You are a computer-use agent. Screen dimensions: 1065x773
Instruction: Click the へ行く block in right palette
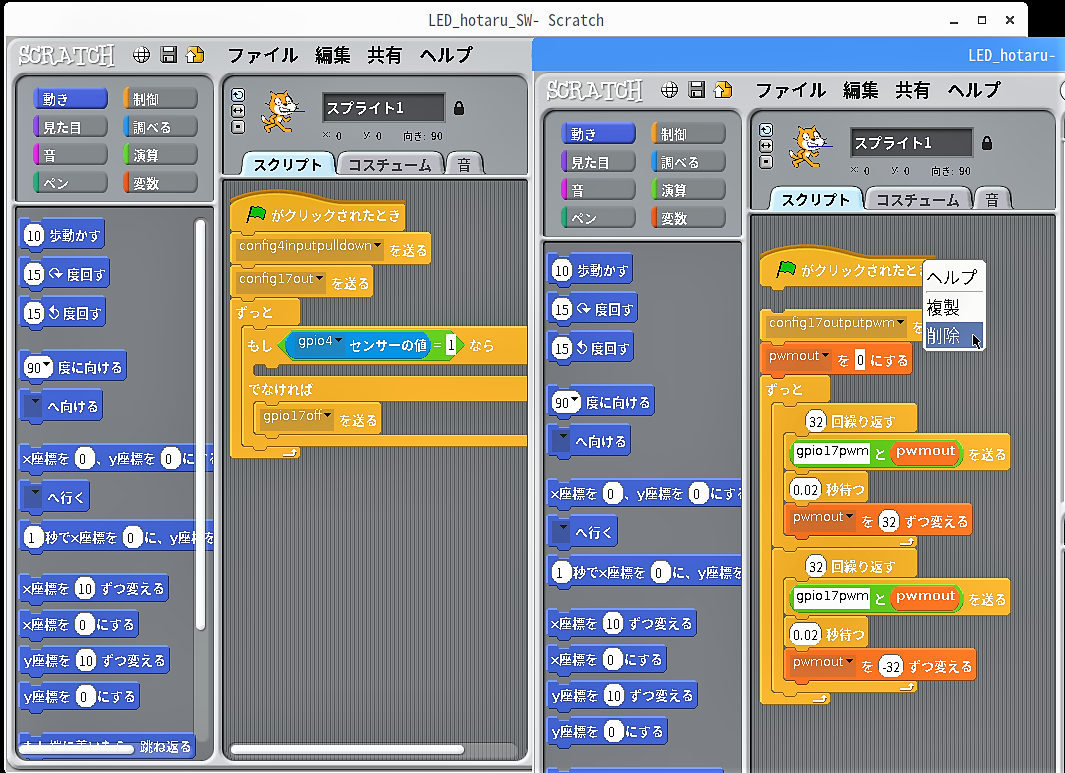pos(582,532)
